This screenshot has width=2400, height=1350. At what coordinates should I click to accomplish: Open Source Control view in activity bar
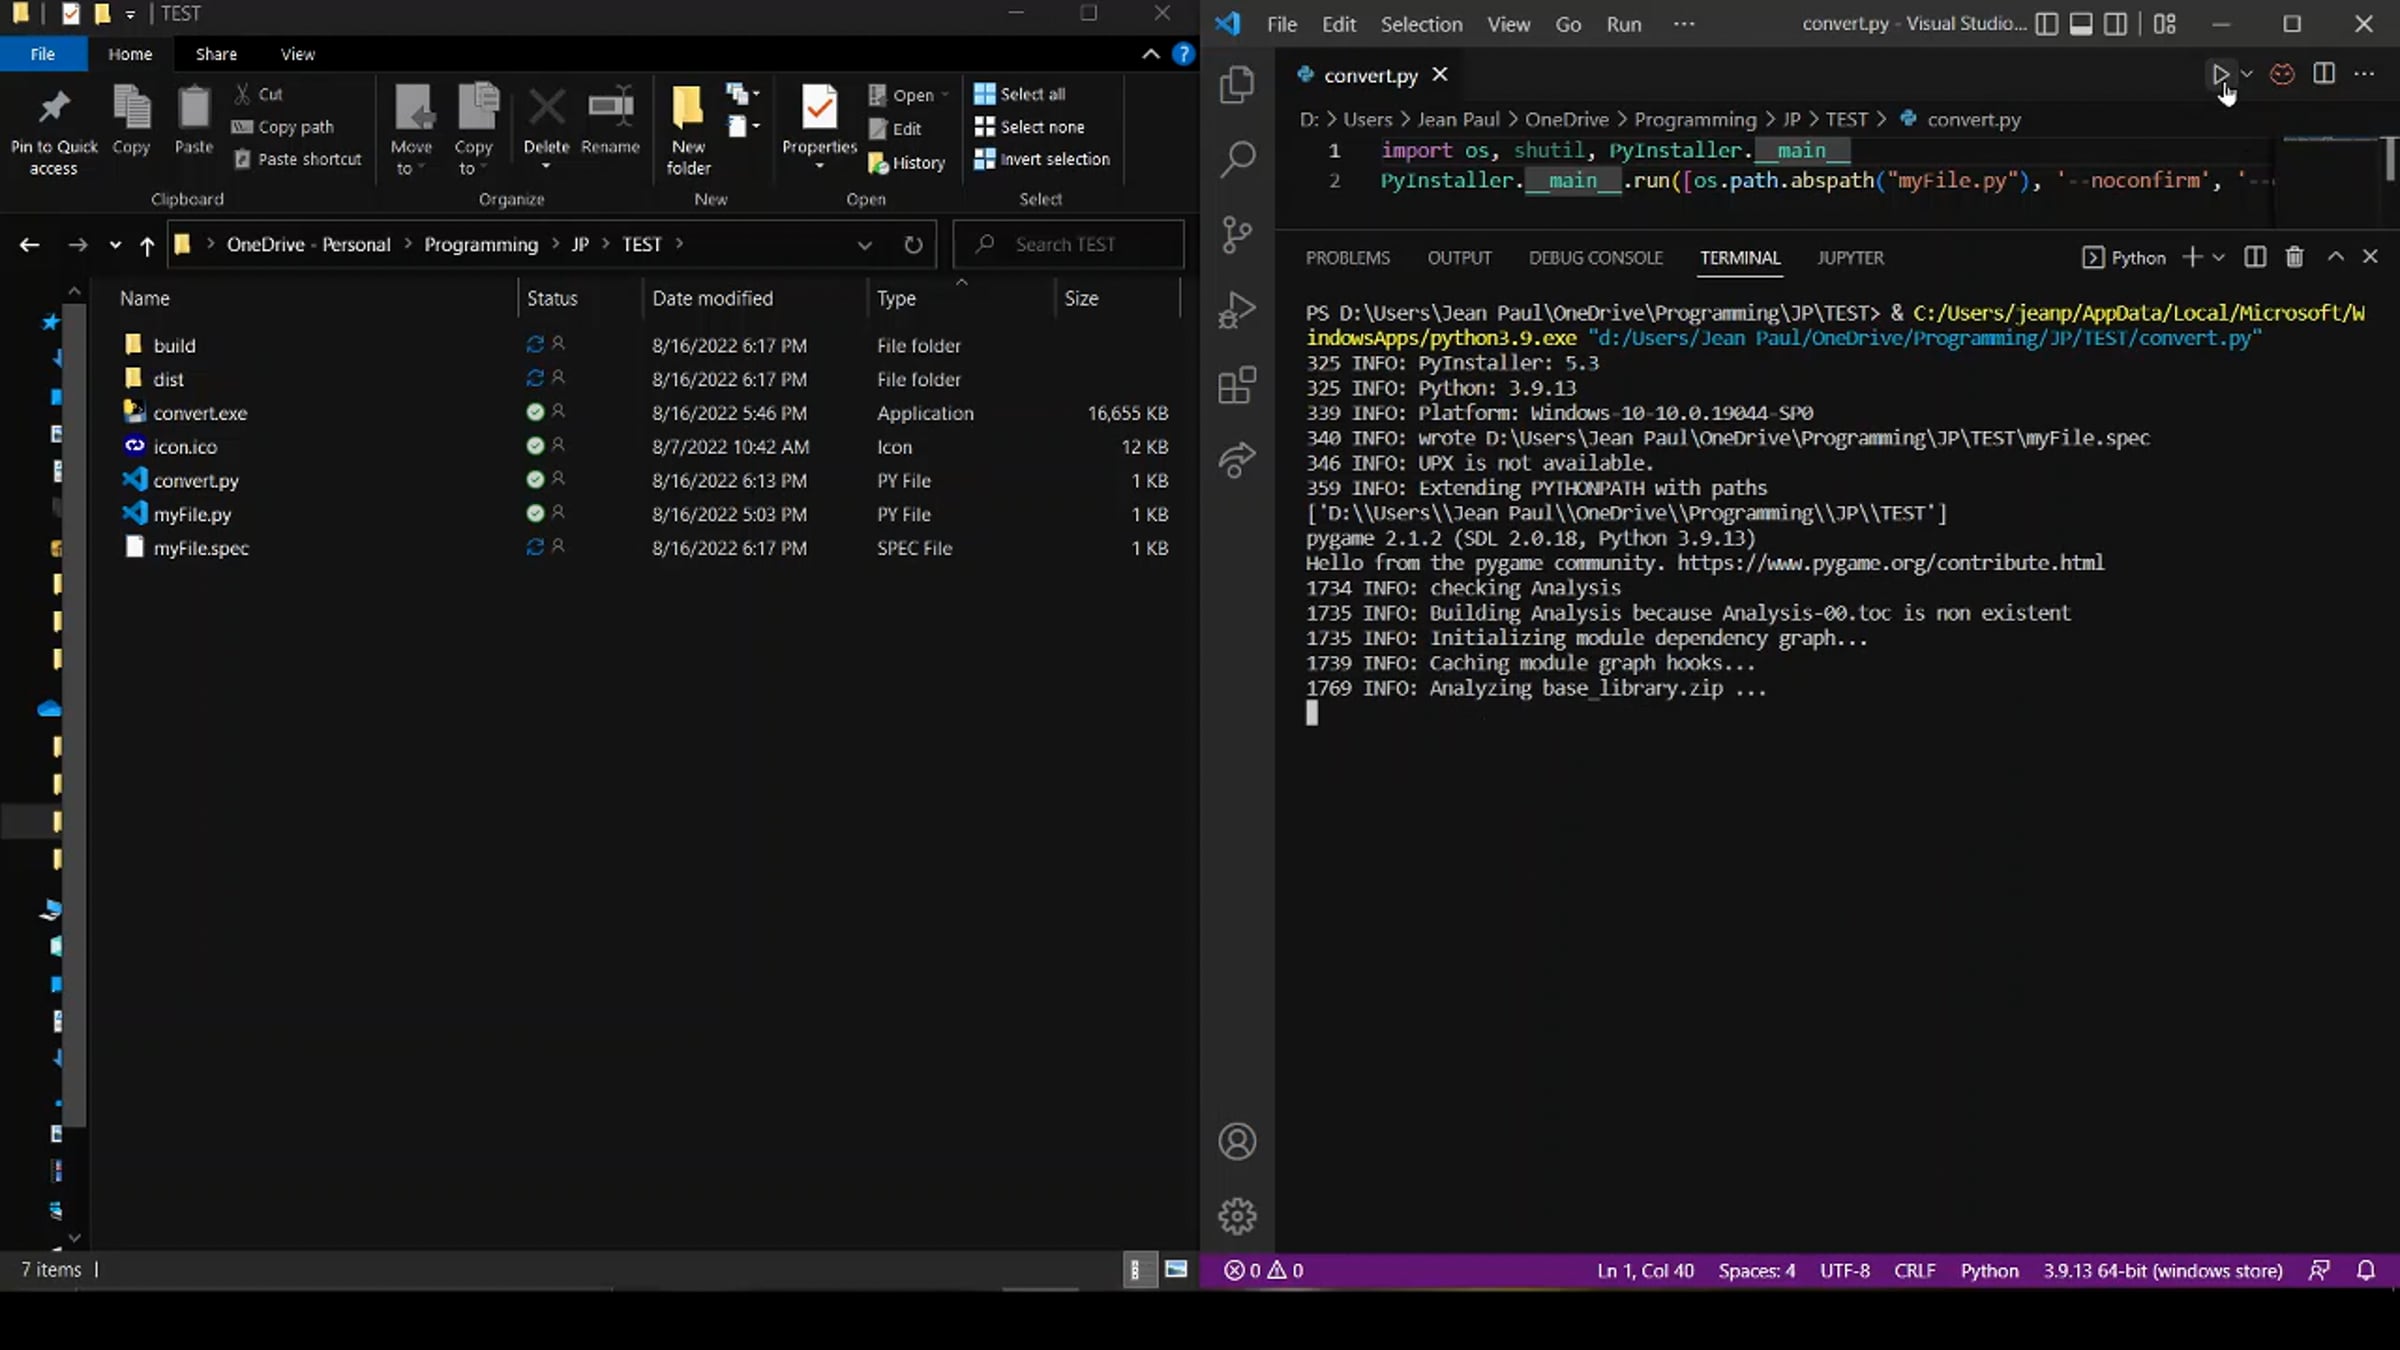point(1237,235)
